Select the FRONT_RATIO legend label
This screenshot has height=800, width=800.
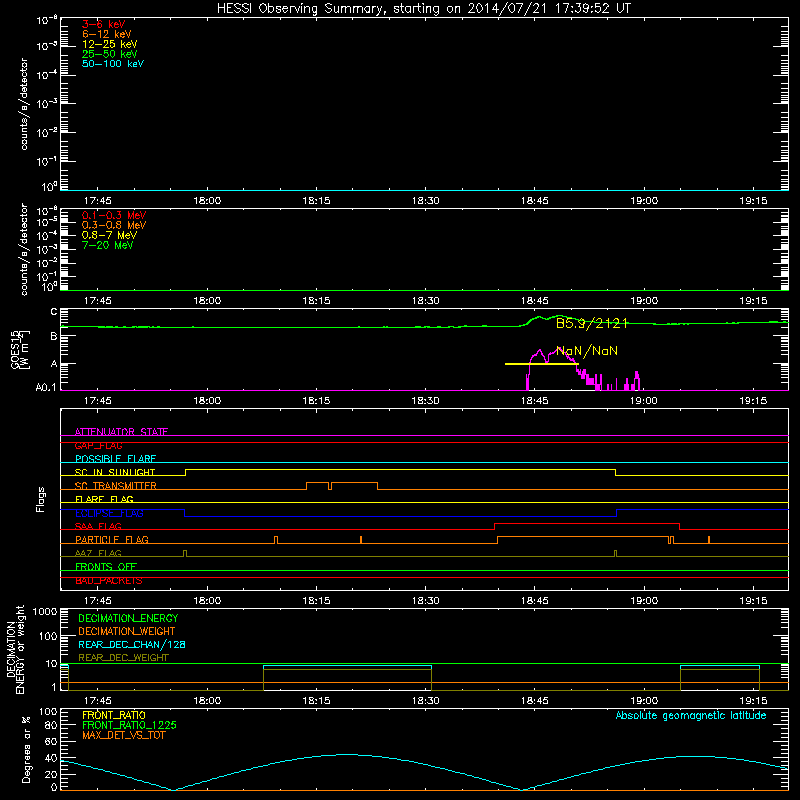[113, 715]
